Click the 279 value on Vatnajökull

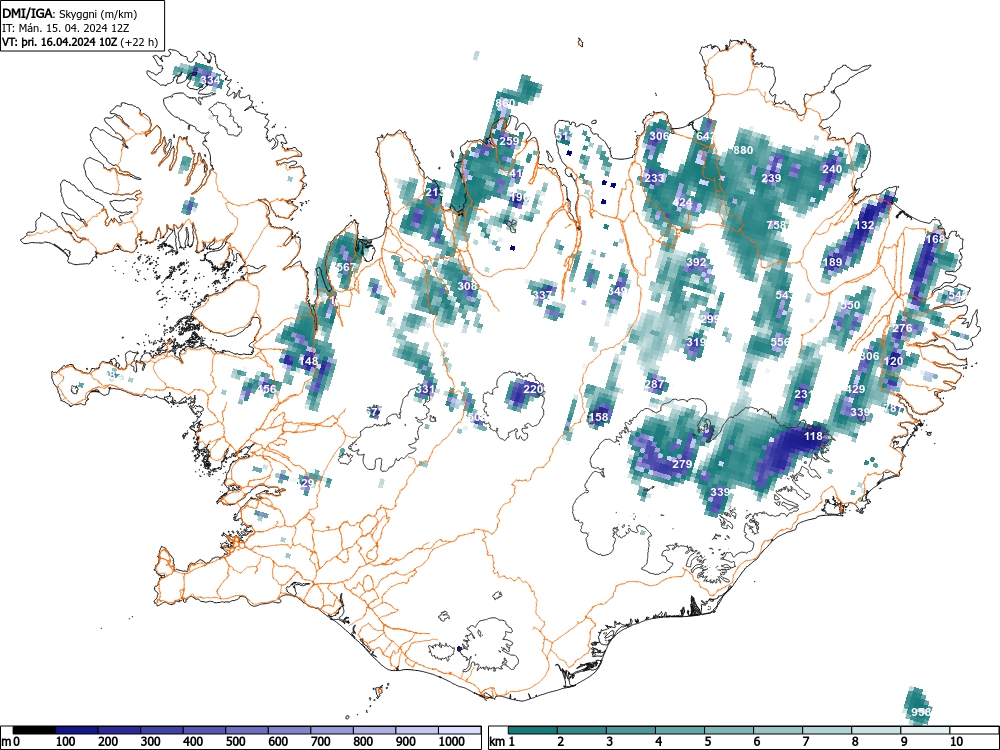[x=682, y=464]
